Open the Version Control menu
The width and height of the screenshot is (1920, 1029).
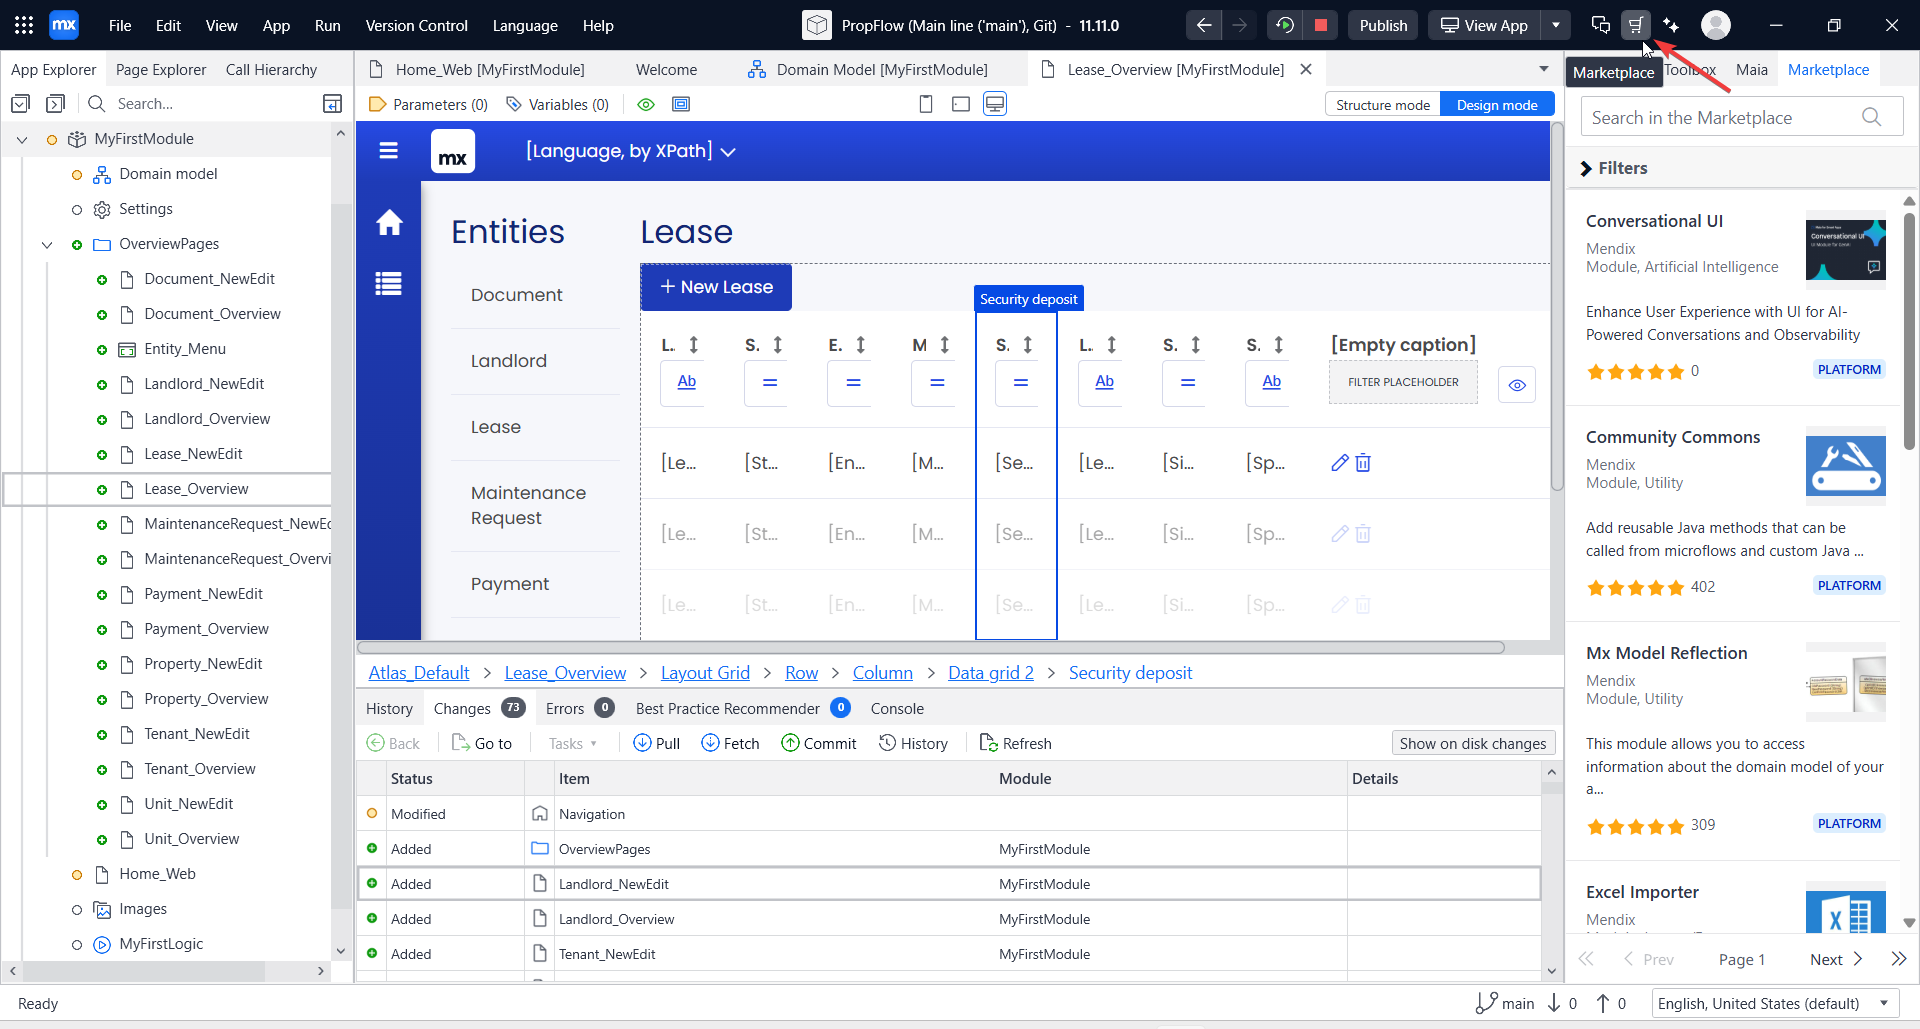416,25
